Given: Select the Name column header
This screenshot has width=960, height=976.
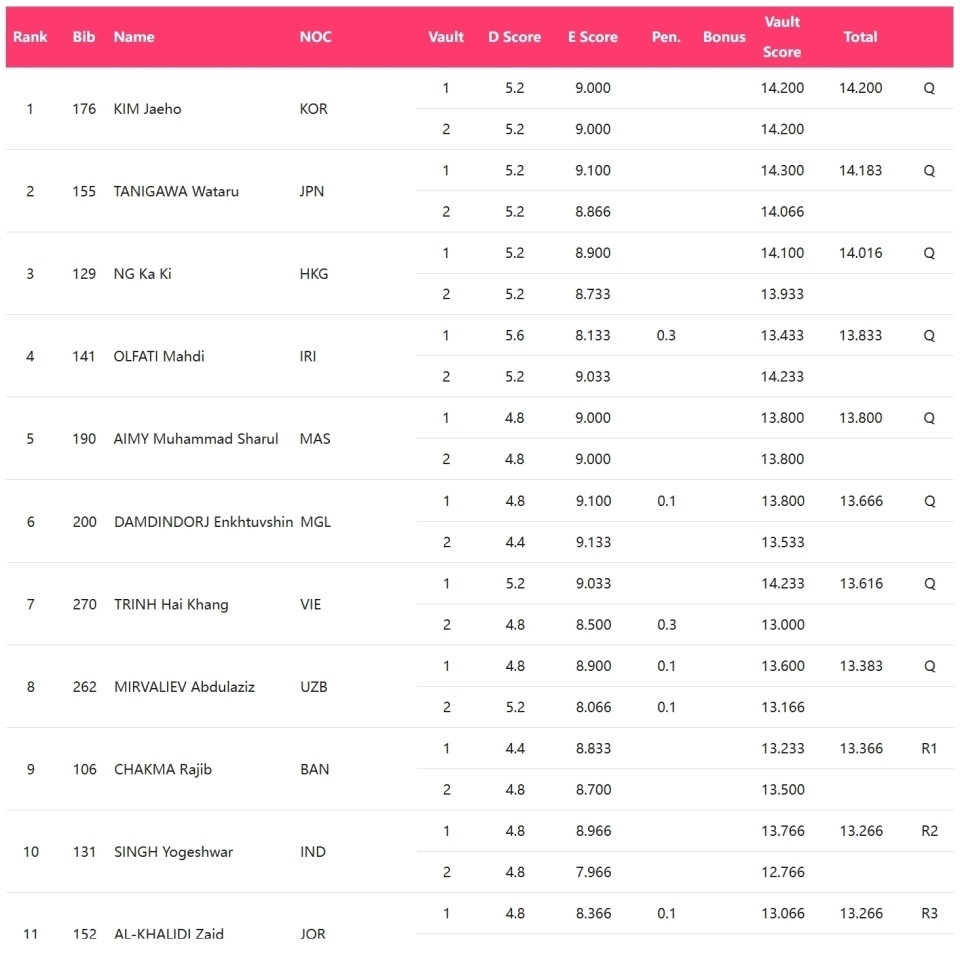Looking at the screenshot, I should tap(134, 37).
